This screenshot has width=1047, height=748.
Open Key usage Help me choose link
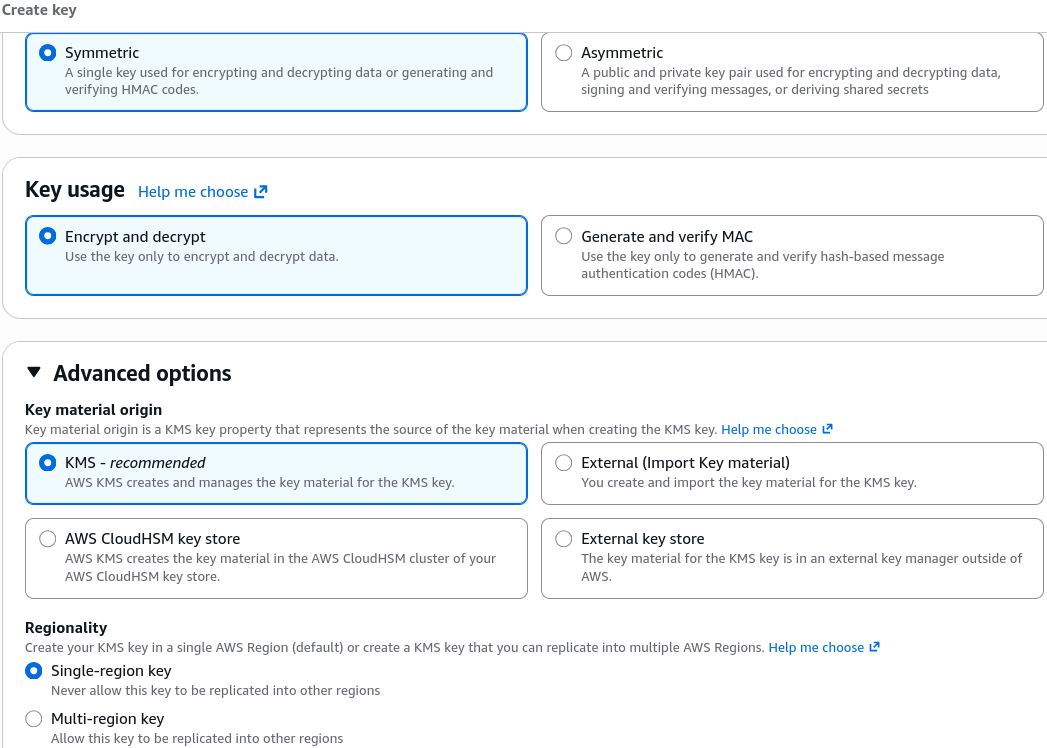click(193, 192)
